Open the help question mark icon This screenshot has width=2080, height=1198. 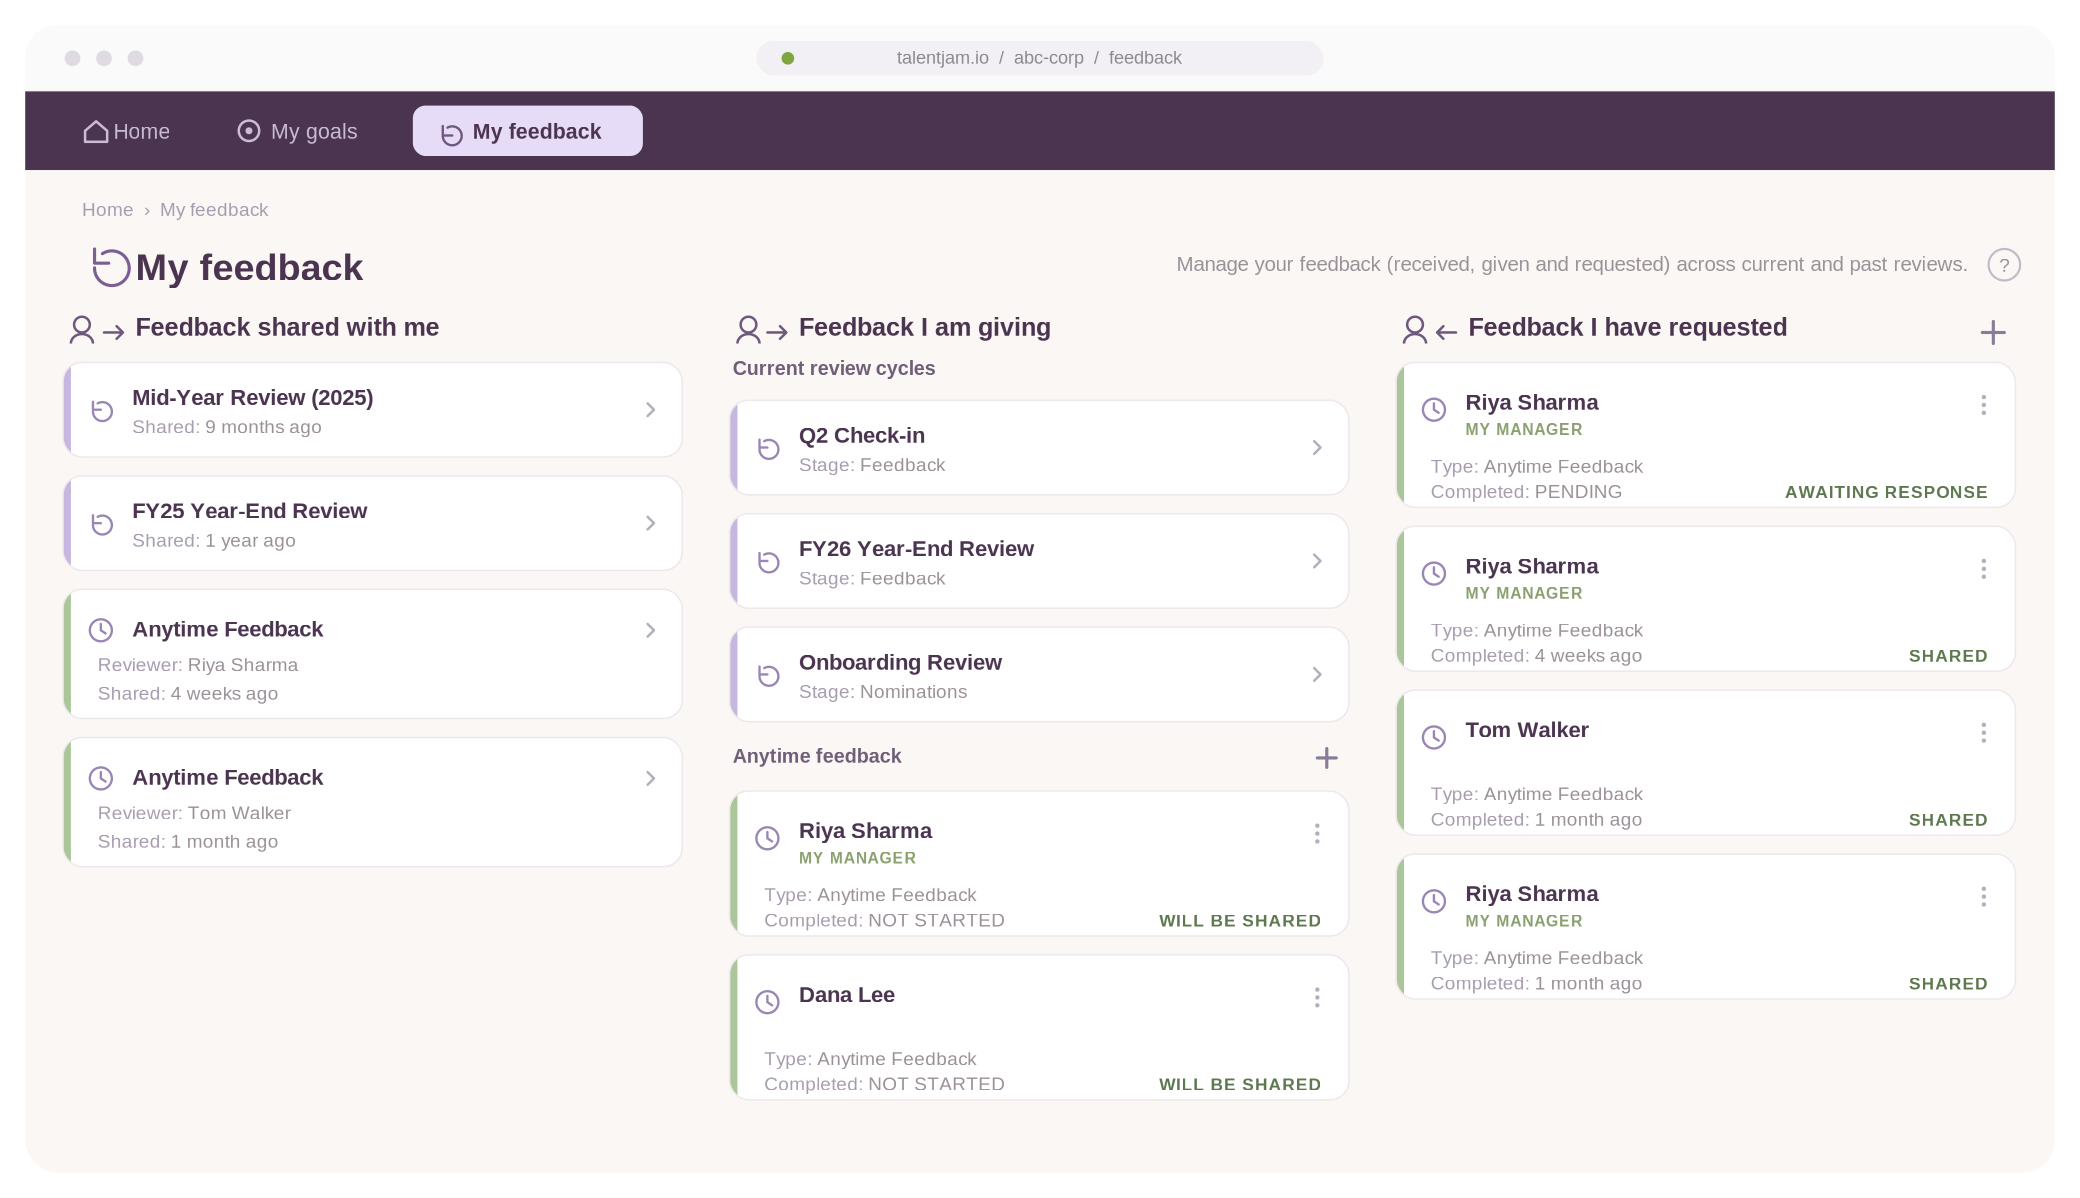click(x=2003, y=265)
